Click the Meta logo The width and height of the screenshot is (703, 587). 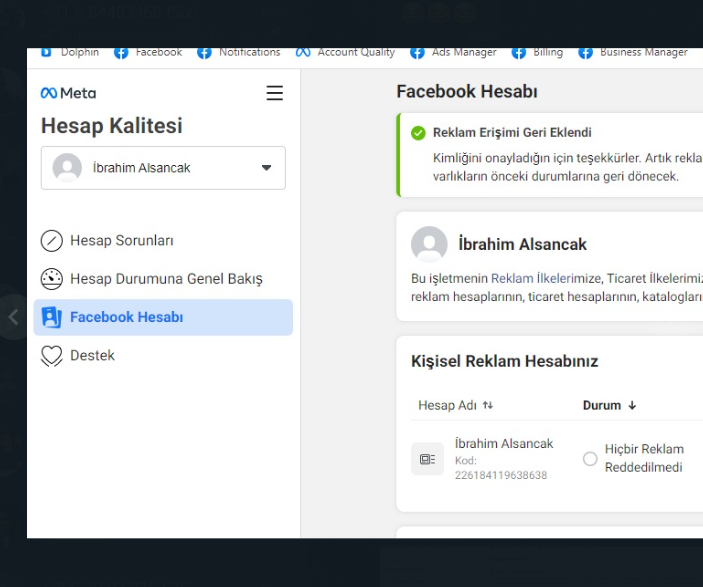click(x=68, y=93)
